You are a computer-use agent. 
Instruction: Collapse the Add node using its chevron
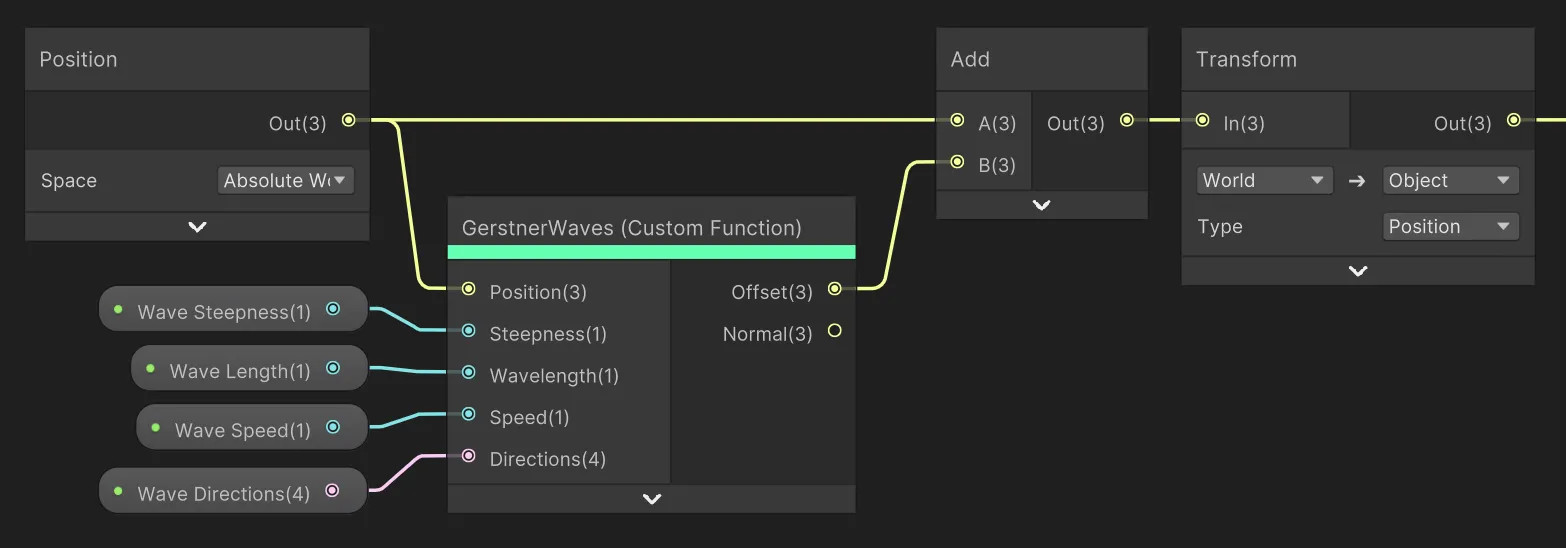click(1041, 205)
